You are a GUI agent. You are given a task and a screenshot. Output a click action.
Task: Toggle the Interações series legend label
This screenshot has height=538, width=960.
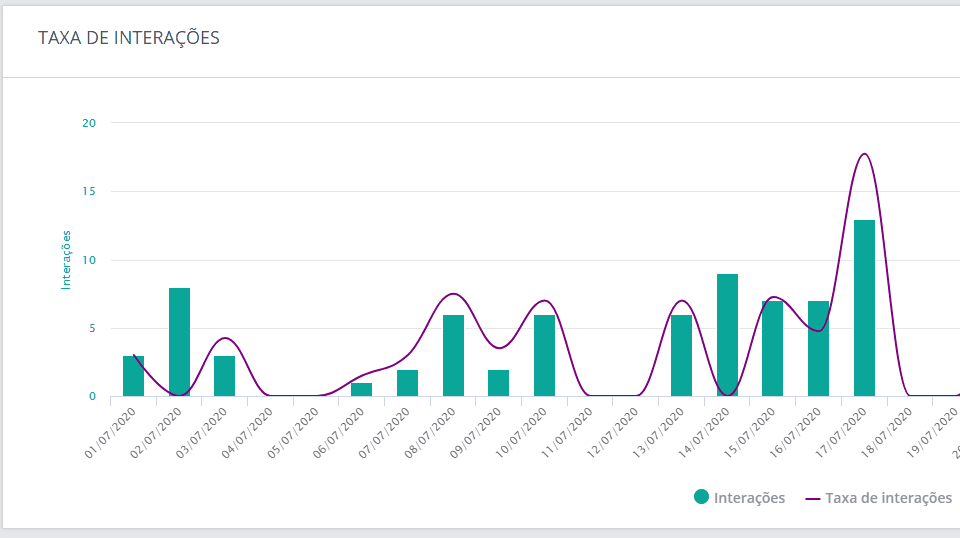[749, 498]
